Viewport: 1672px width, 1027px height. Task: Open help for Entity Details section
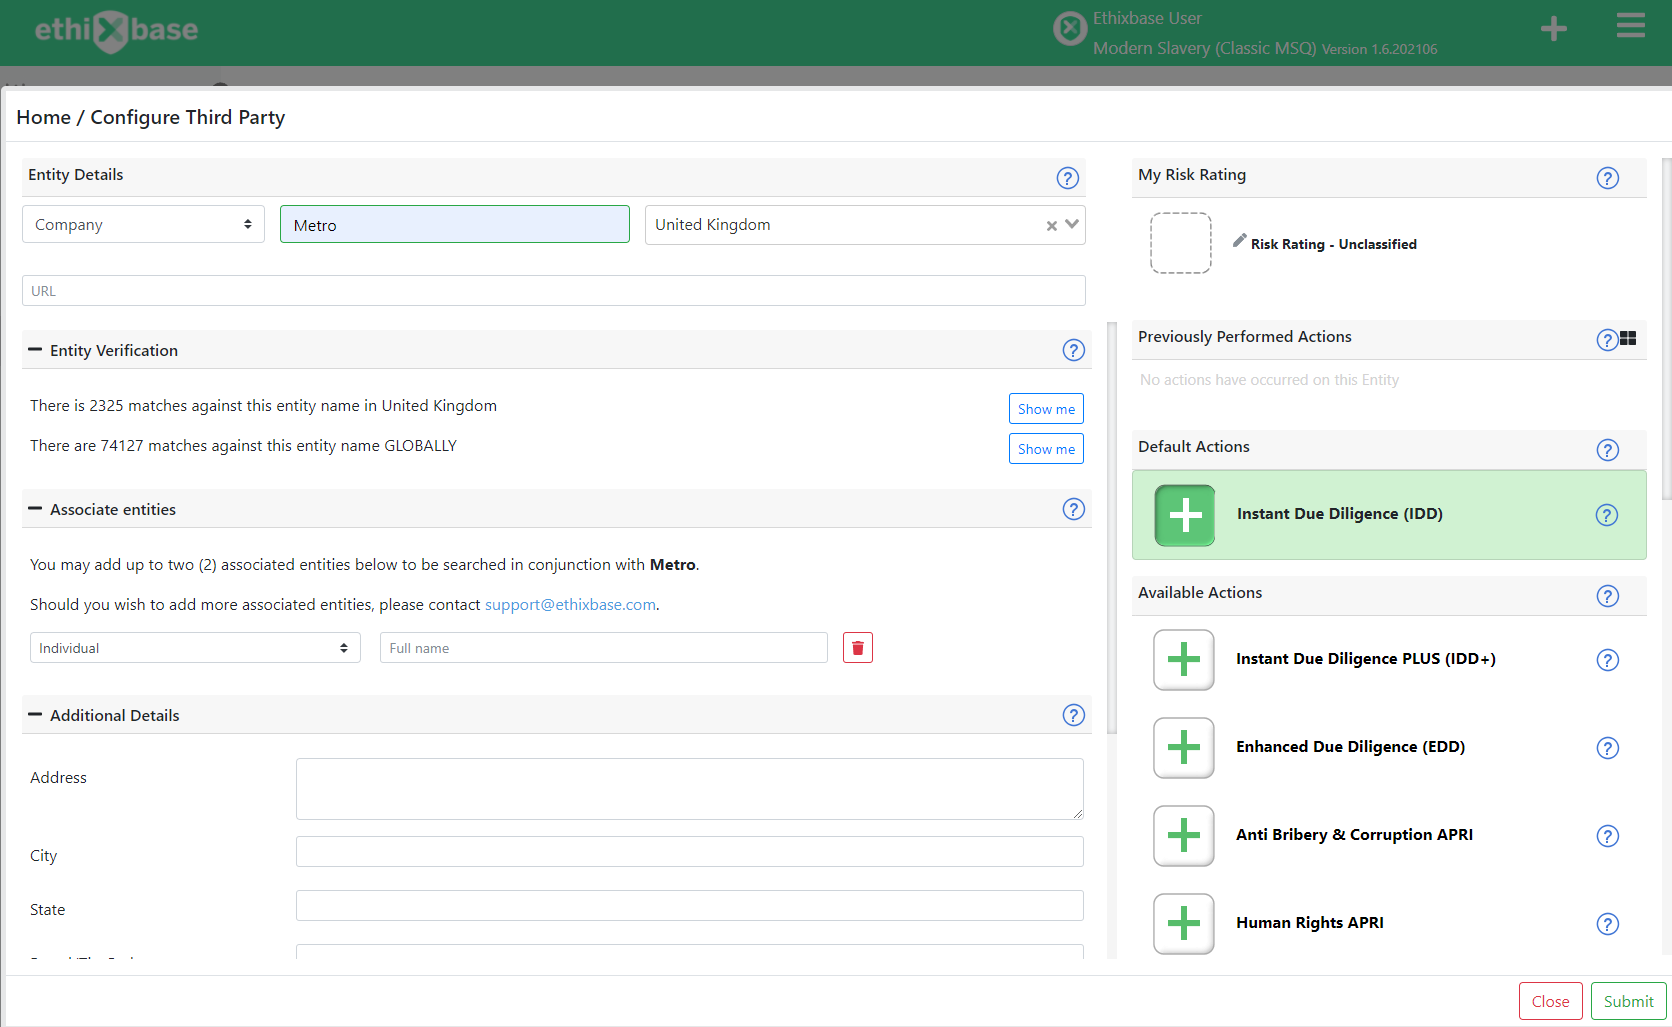pyautogui.click(x=1067, y=178)
